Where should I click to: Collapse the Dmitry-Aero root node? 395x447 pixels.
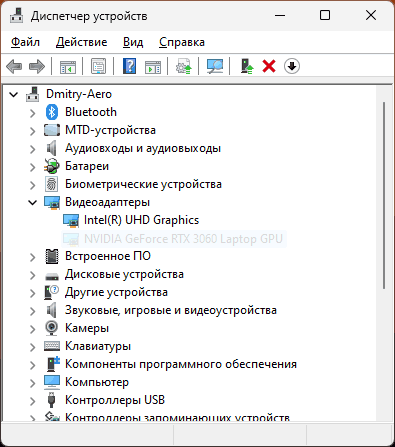coord(14,95)
